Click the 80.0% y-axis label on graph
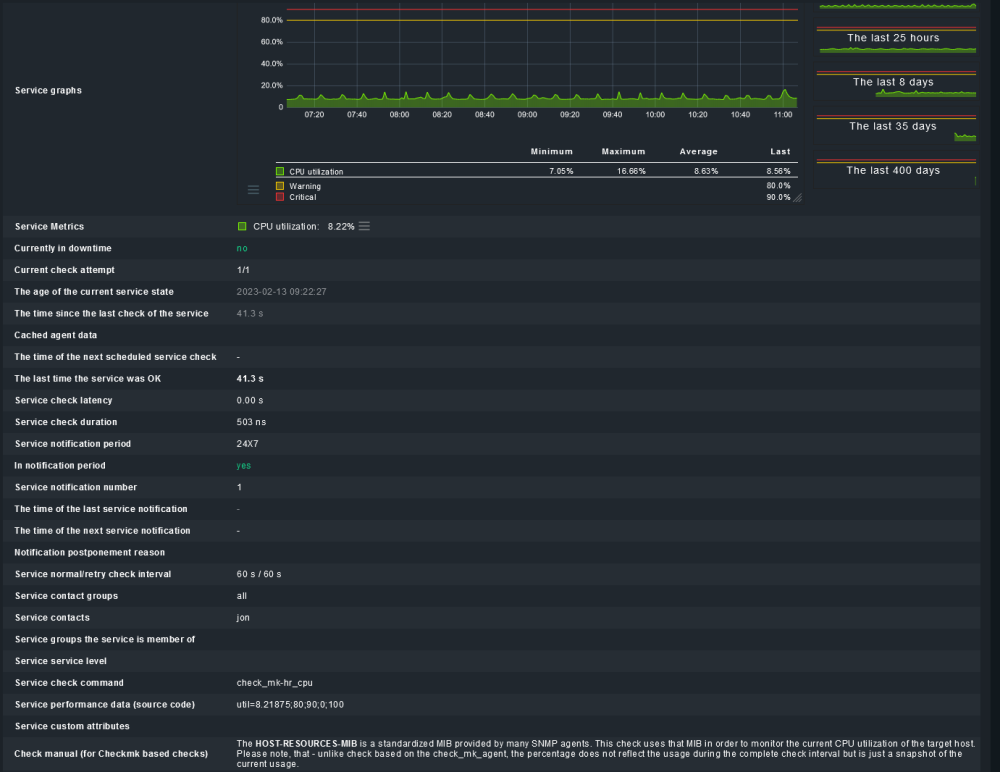 [x=272, y=20]
